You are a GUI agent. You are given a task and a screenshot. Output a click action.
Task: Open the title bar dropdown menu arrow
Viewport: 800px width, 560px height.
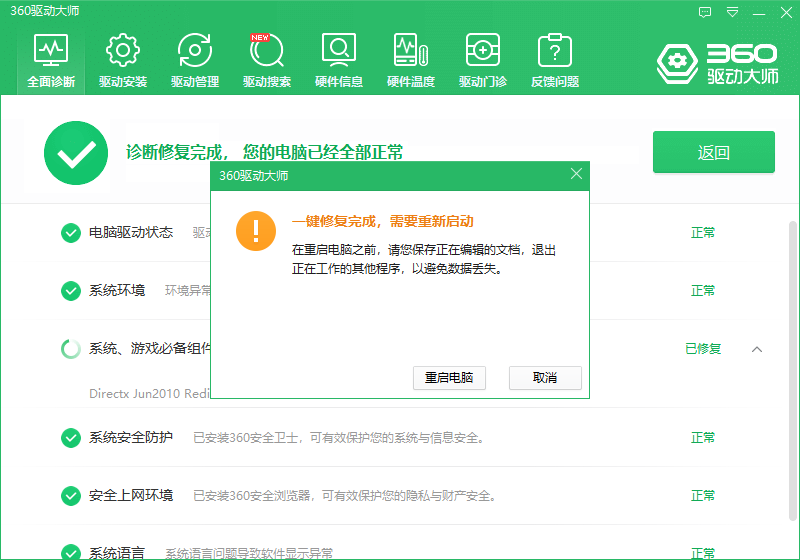(733, 12)
